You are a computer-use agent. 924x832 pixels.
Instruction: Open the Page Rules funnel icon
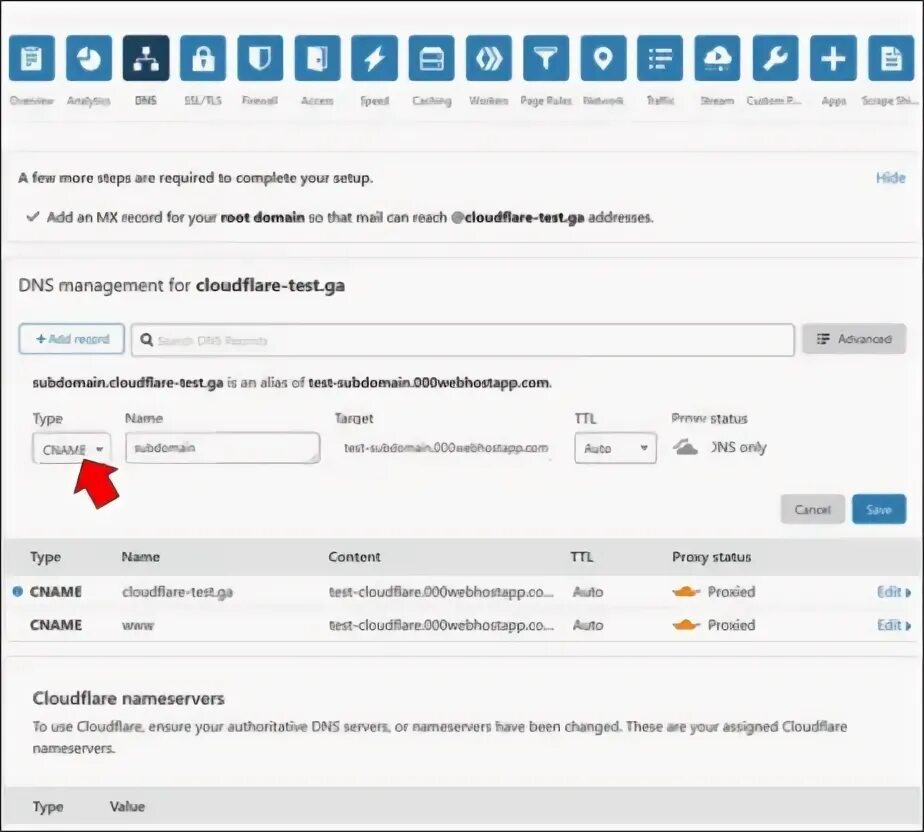click(546, 58)
